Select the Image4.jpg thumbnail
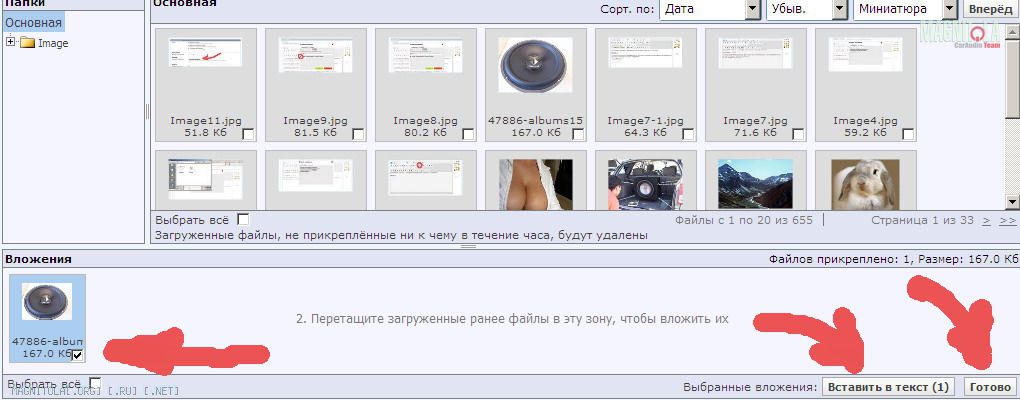The width and height of the screenshot is (1020, 400). point(865,68)
